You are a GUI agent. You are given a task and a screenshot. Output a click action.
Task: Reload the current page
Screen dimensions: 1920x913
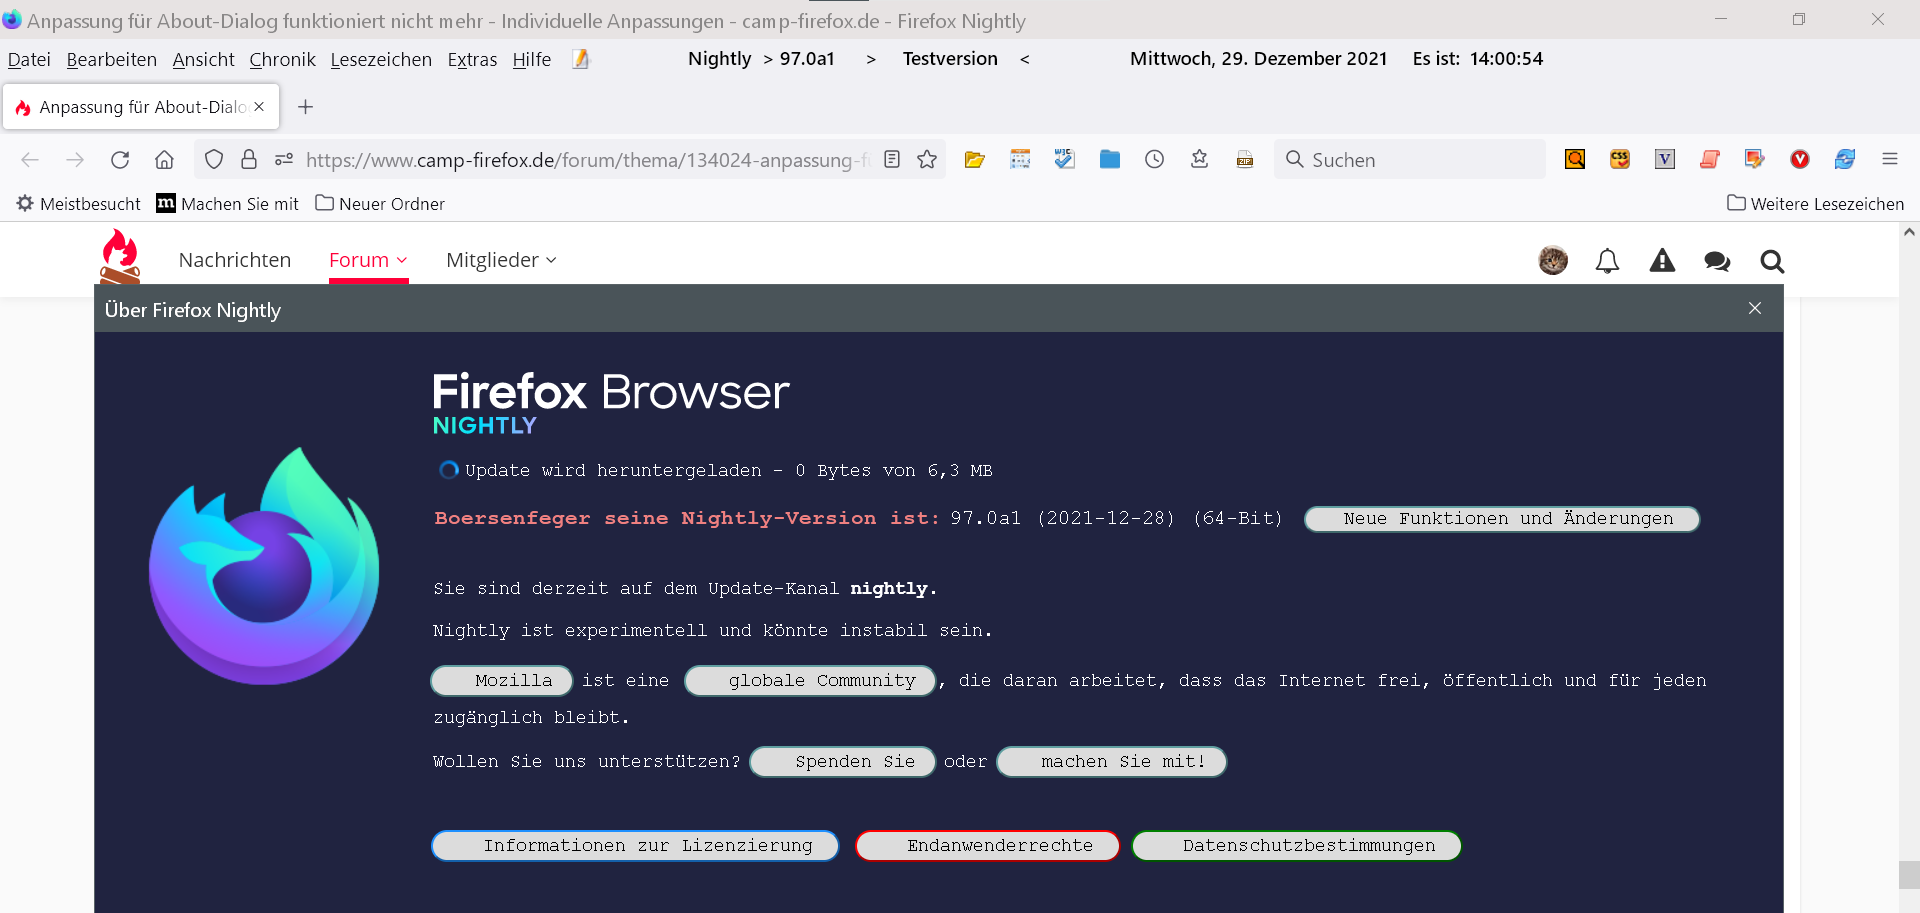(x=120, y=160)
